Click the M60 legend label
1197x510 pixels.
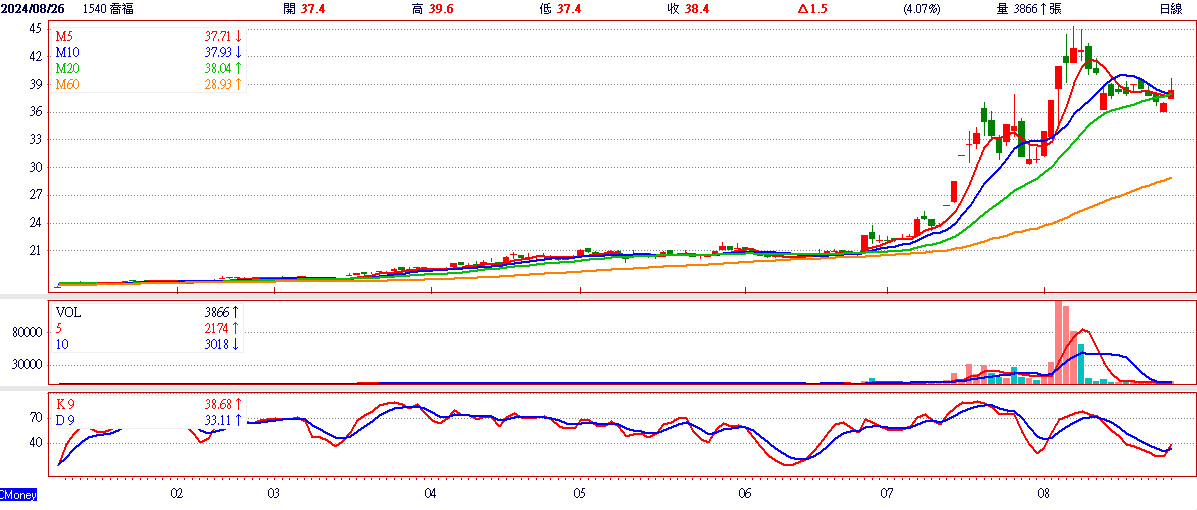coord(67,85)
